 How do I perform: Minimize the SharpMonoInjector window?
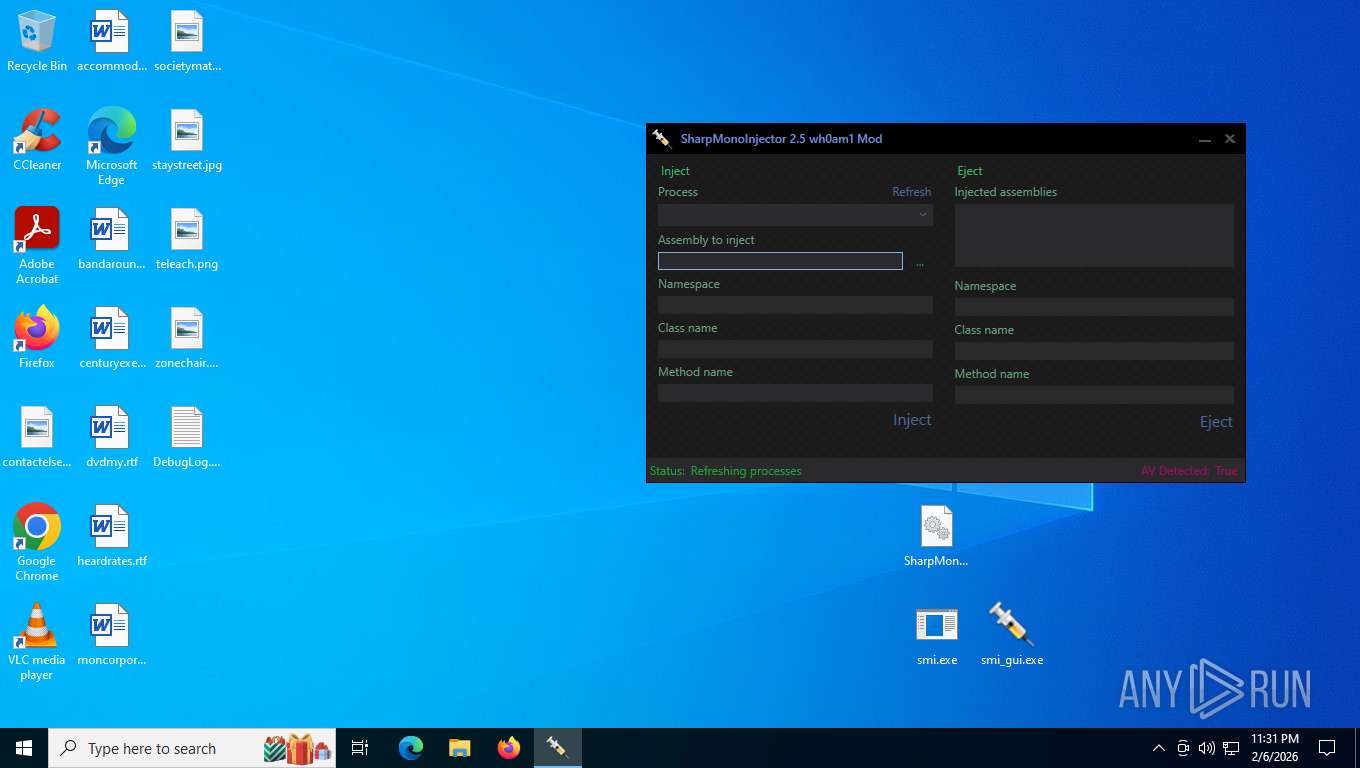click(x=1205, y=139)
